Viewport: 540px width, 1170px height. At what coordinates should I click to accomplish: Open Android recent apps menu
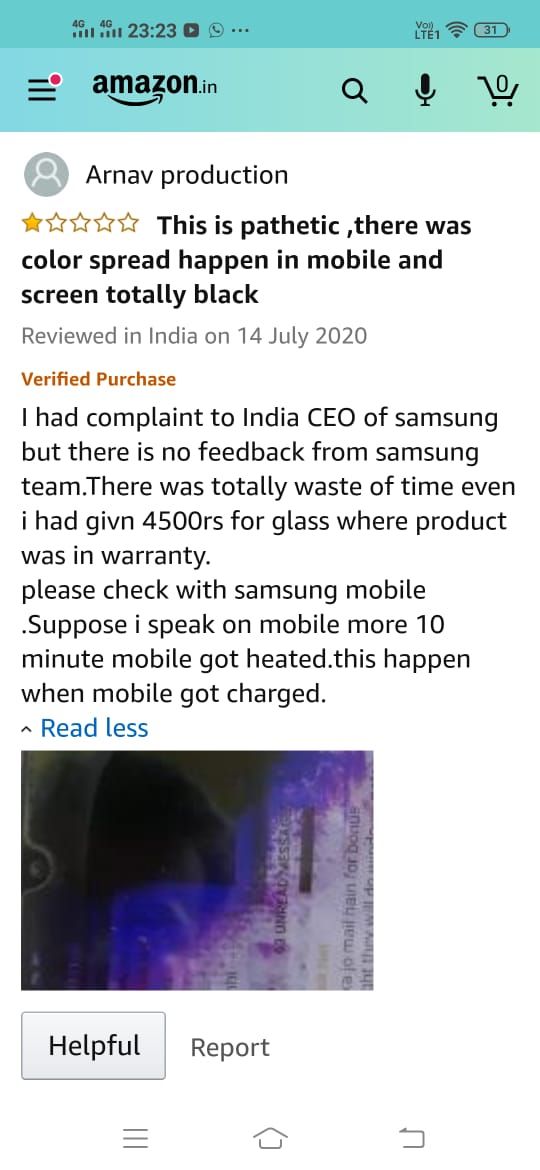(136, 1138)
